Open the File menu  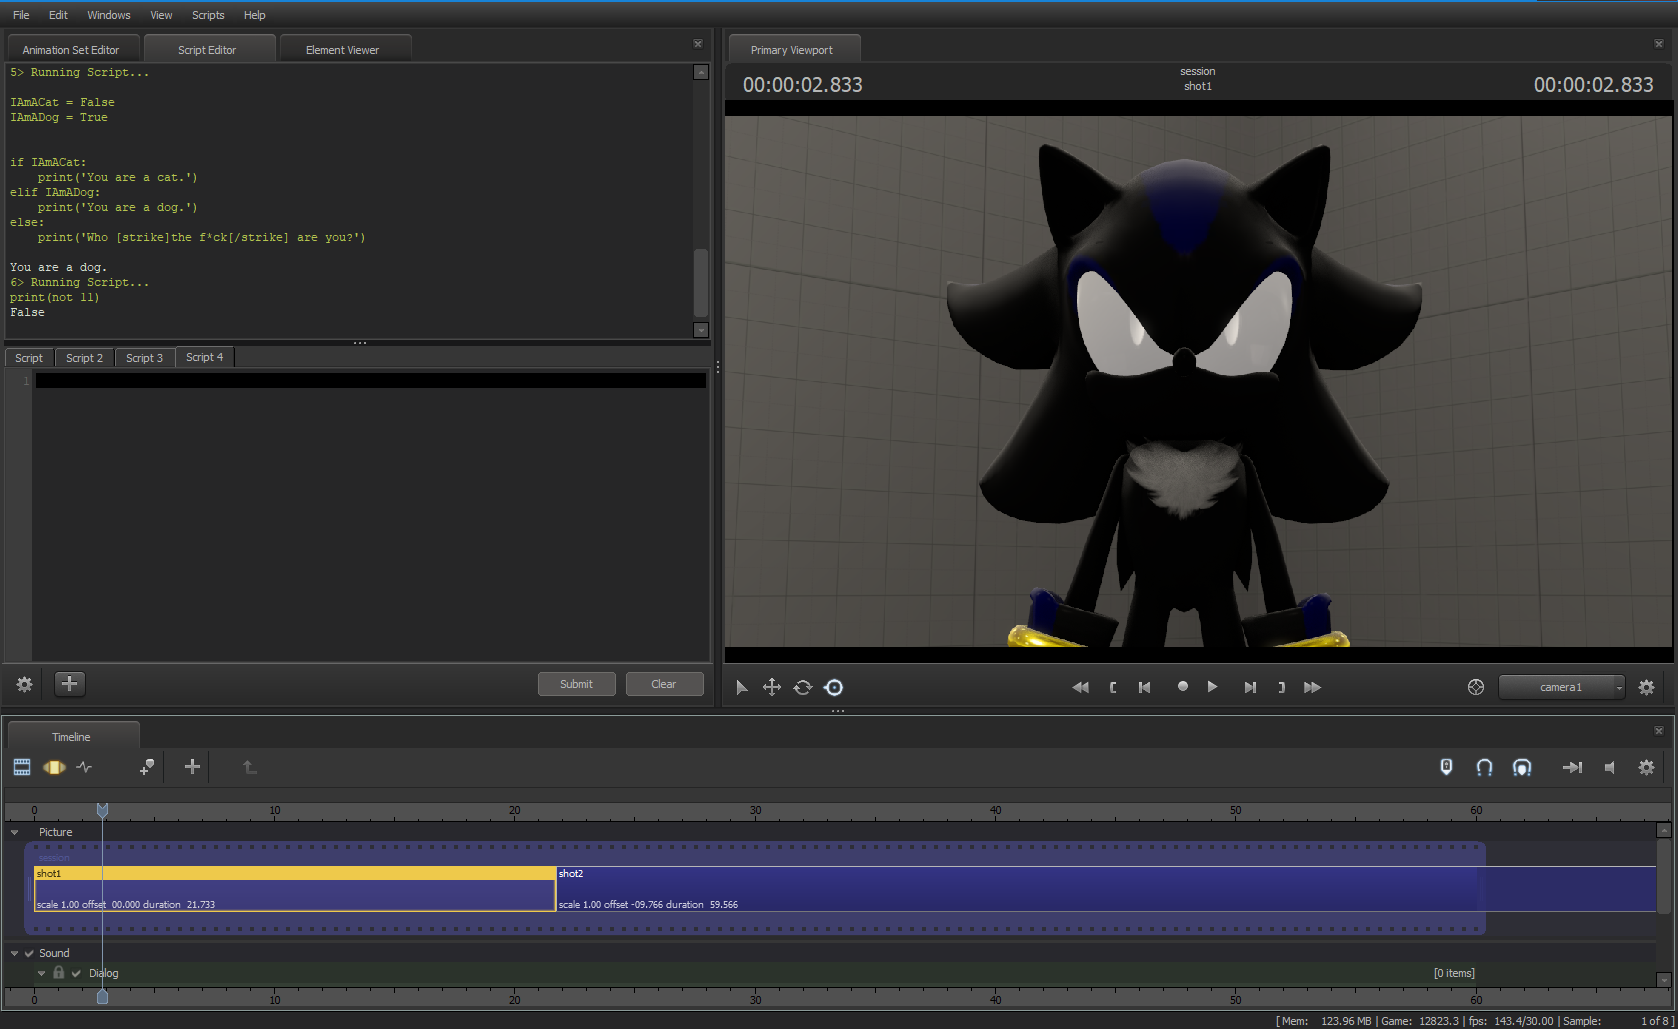(21, 15)
